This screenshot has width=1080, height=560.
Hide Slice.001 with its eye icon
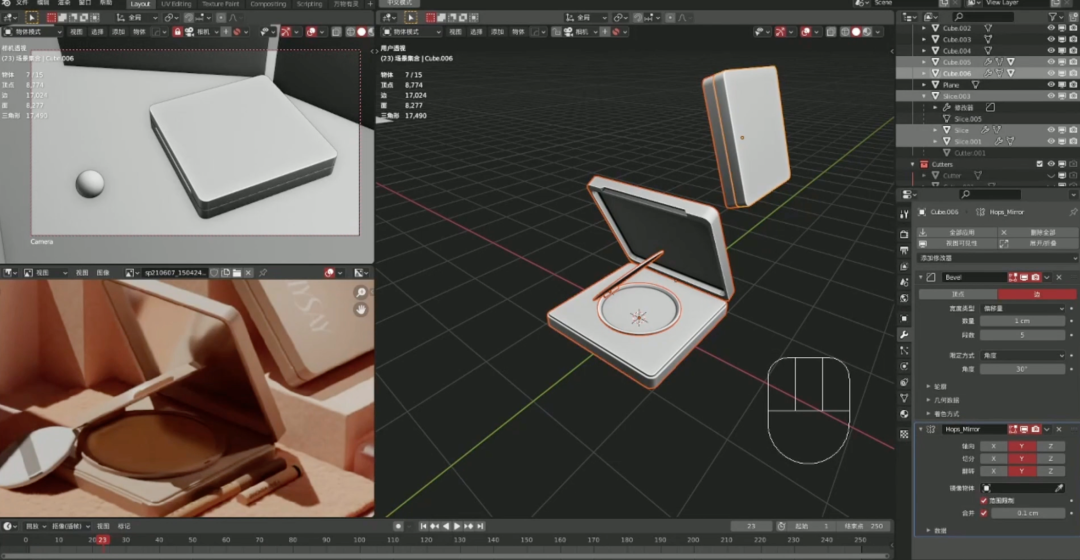click(1051, 141)
